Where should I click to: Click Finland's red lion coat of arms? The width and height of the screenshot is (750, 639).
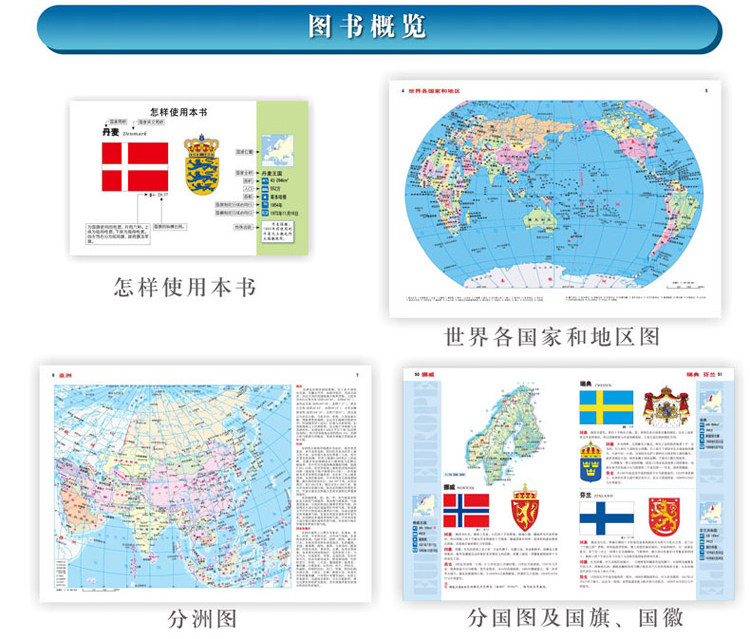(x=664, y=517)
